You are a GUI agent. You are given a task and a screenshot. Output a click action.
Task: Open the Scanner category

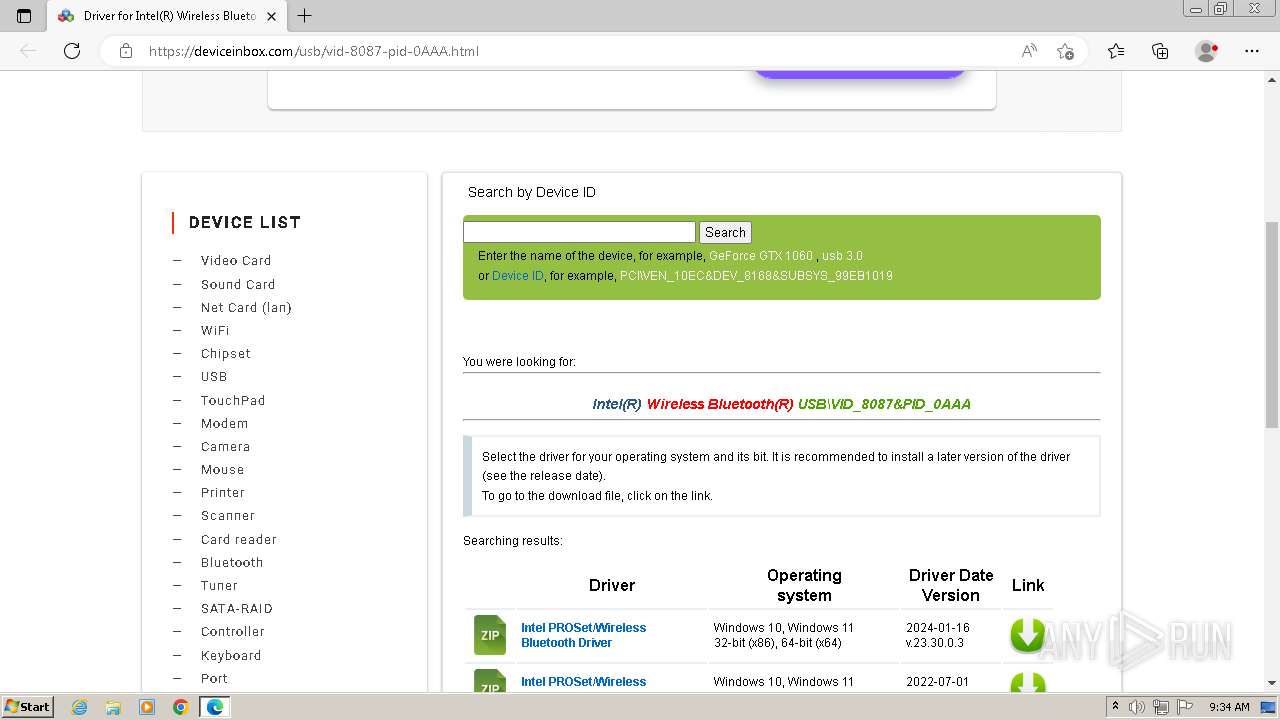pyautogui.click(x=228, y=515)
